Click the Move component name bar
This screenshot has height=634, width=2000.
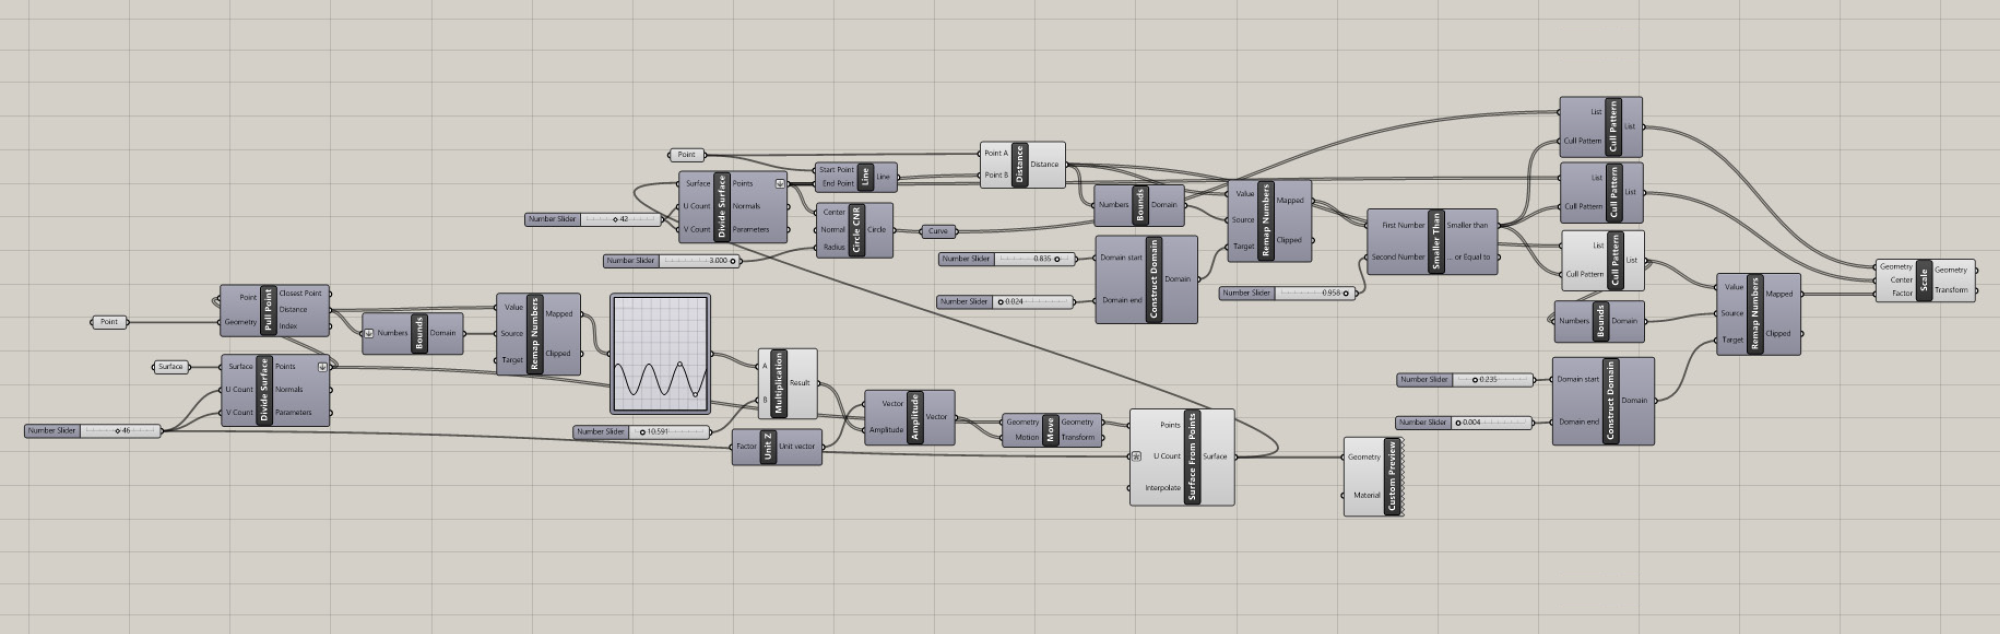[x=1049, y=430]
